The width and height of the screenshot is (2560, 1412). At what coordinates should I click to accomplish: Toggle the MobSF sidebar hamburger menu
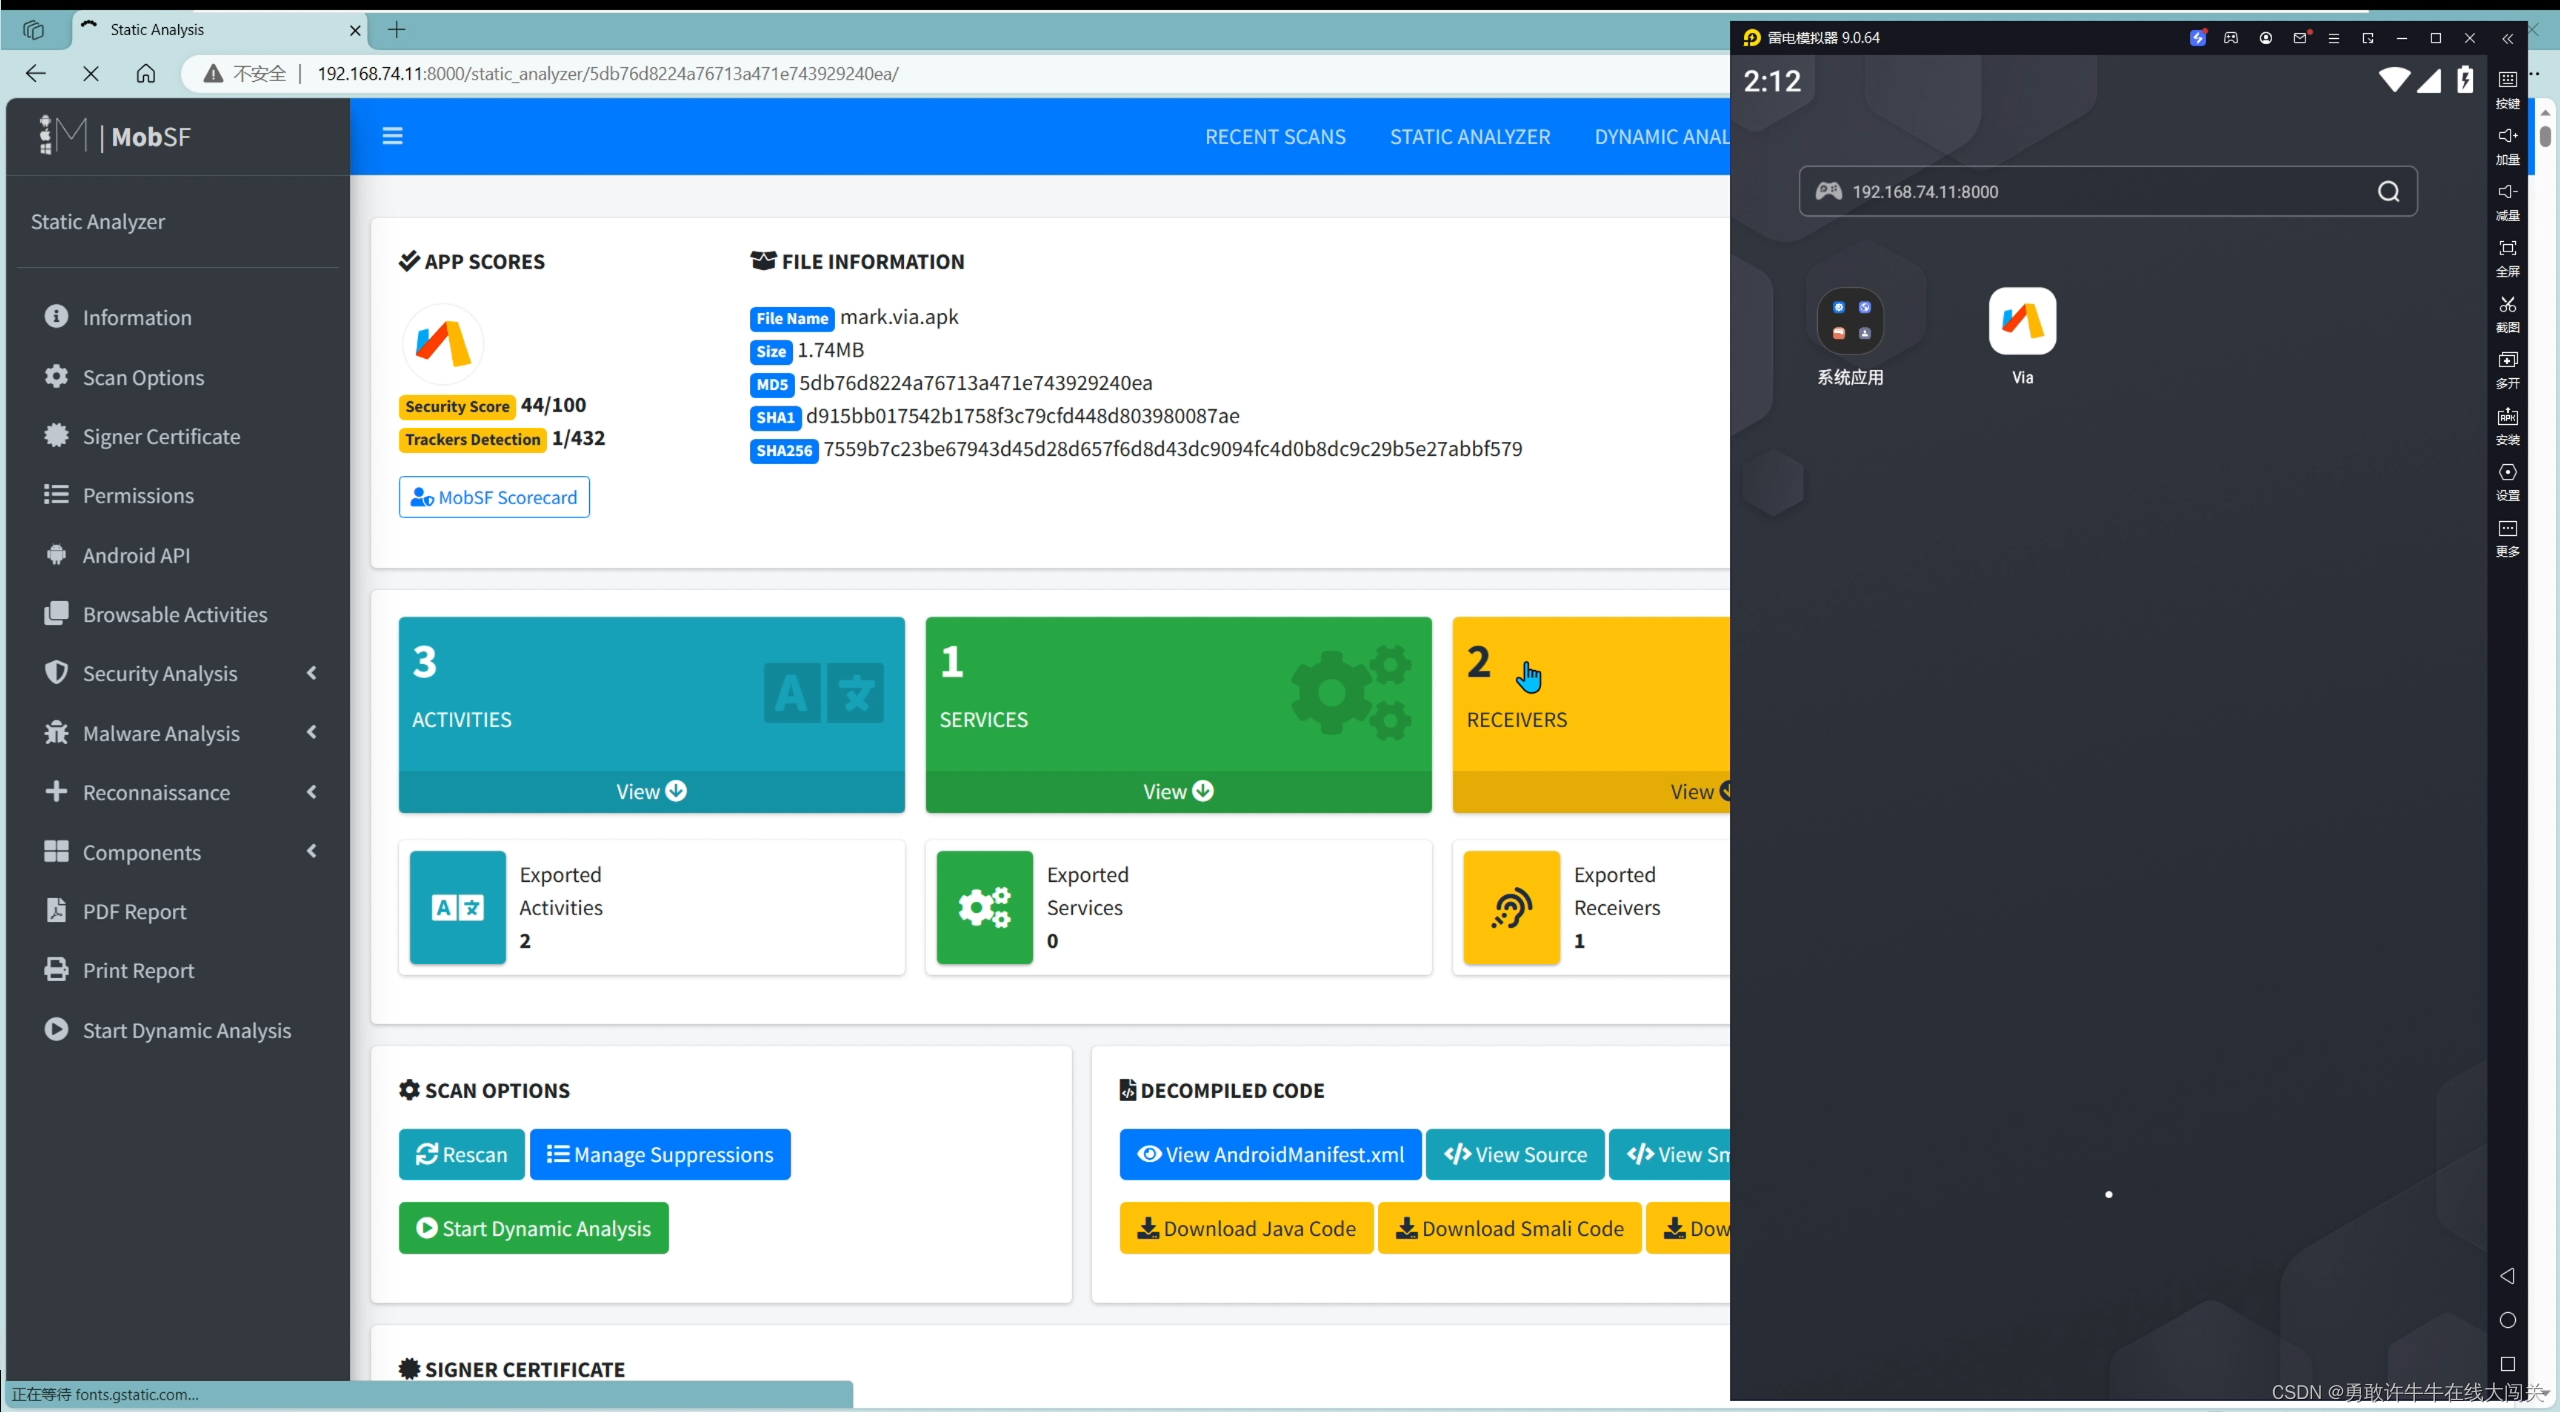392,136
